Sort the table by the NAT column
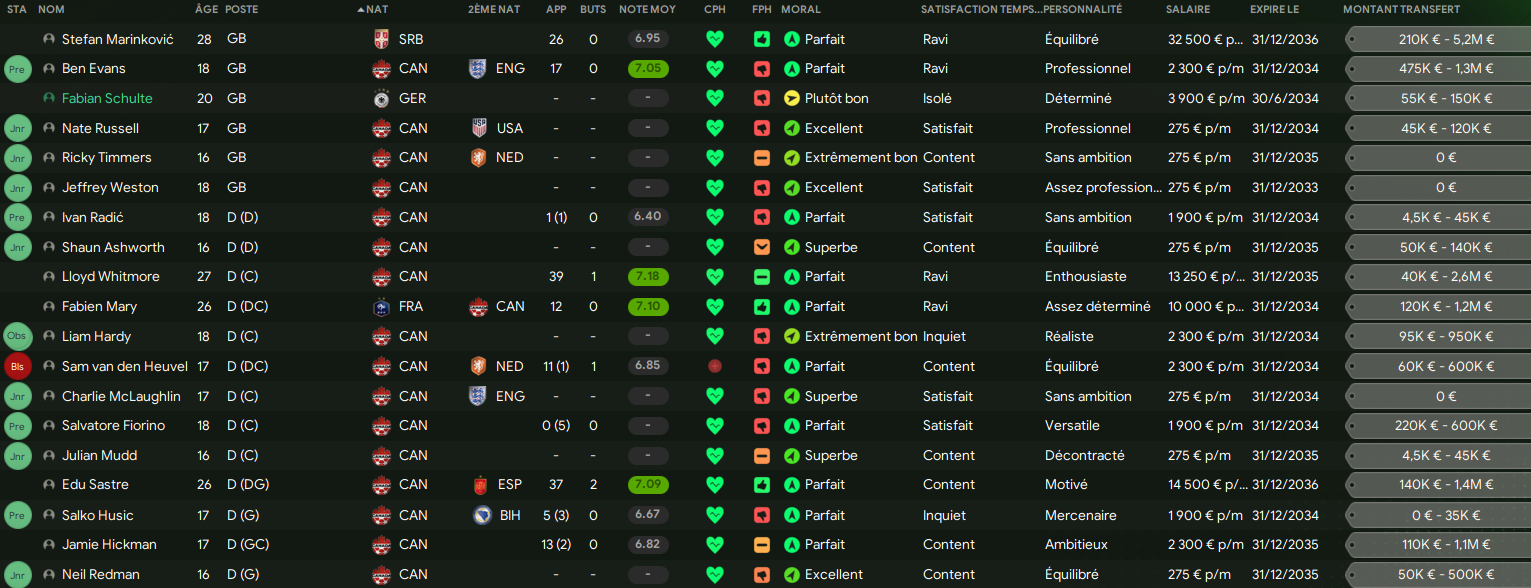The image size is (1531, 588). [x=376, y=9]
